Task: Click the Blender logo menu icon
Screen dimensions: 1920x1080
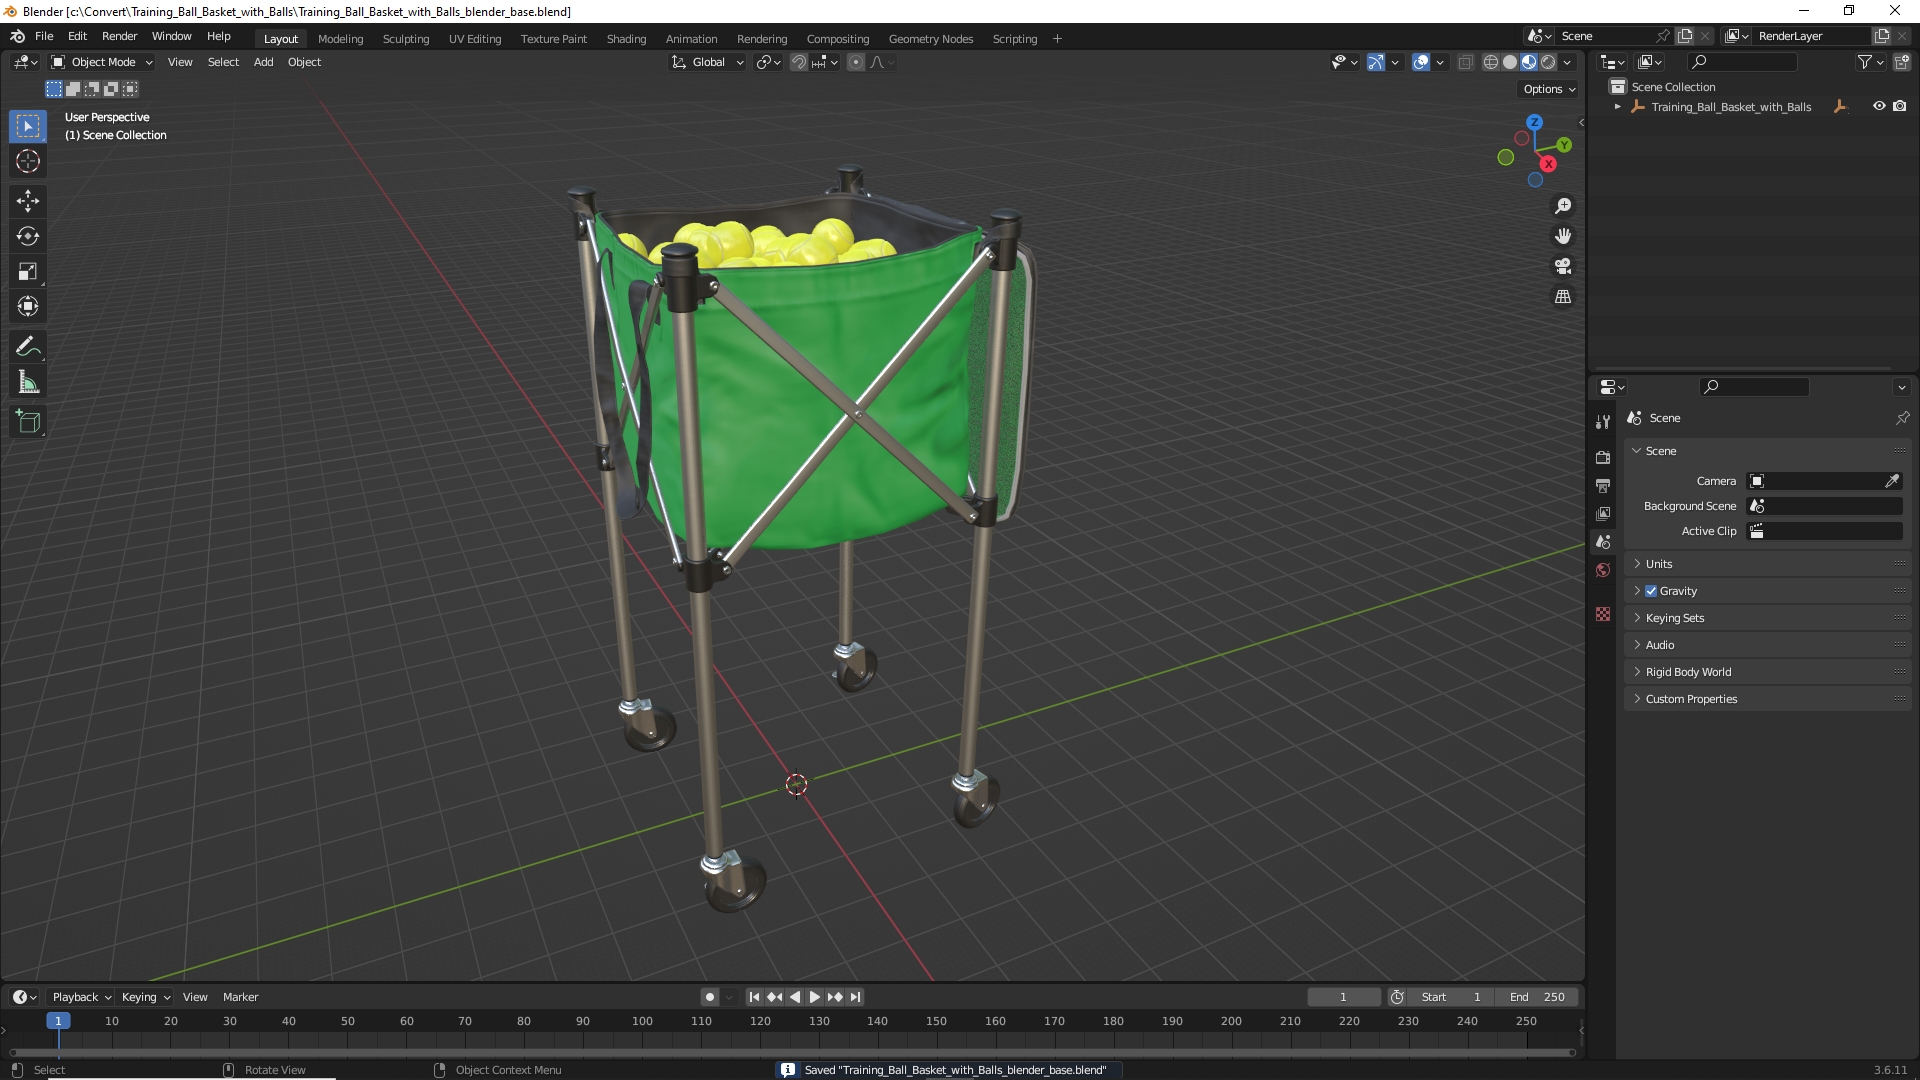Action: [x=18, y=36]
